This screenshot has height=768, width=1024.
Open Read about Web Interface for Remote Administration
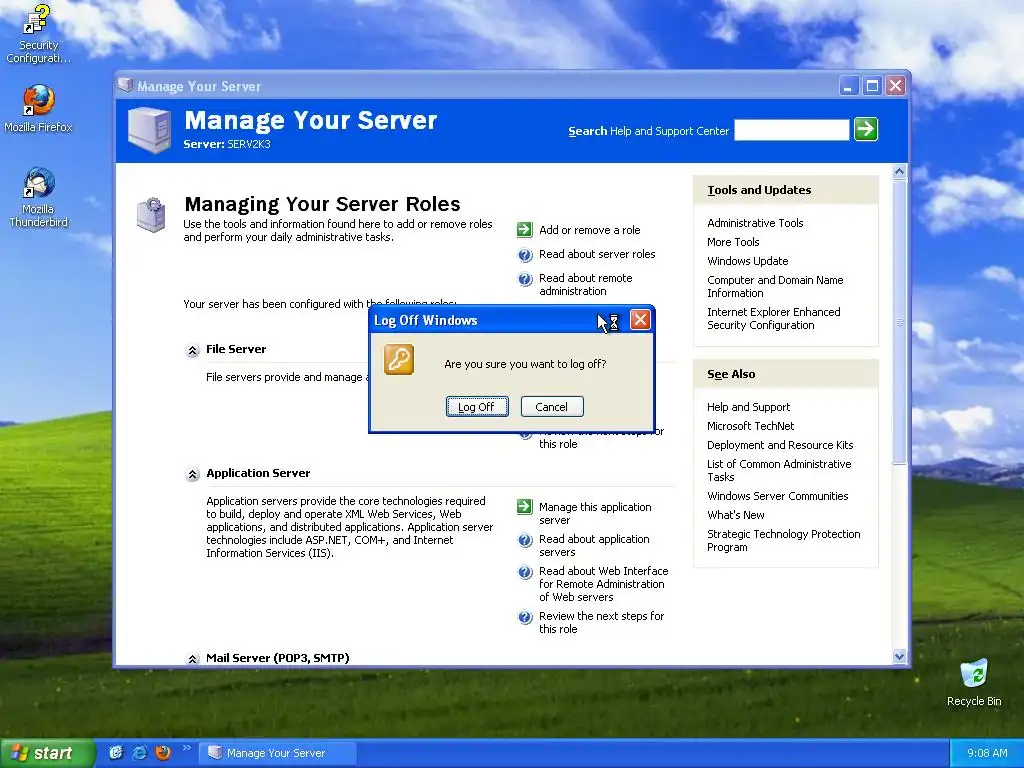(603, 584)
